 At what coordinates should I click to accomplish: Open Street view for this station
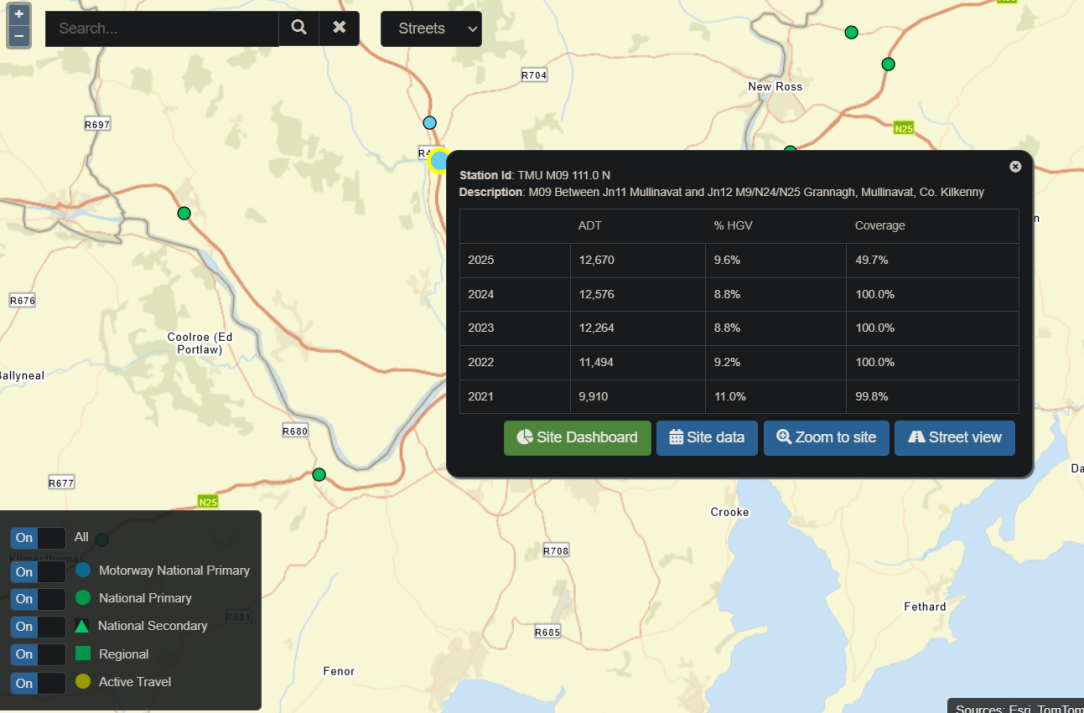(x=955, y=438)
